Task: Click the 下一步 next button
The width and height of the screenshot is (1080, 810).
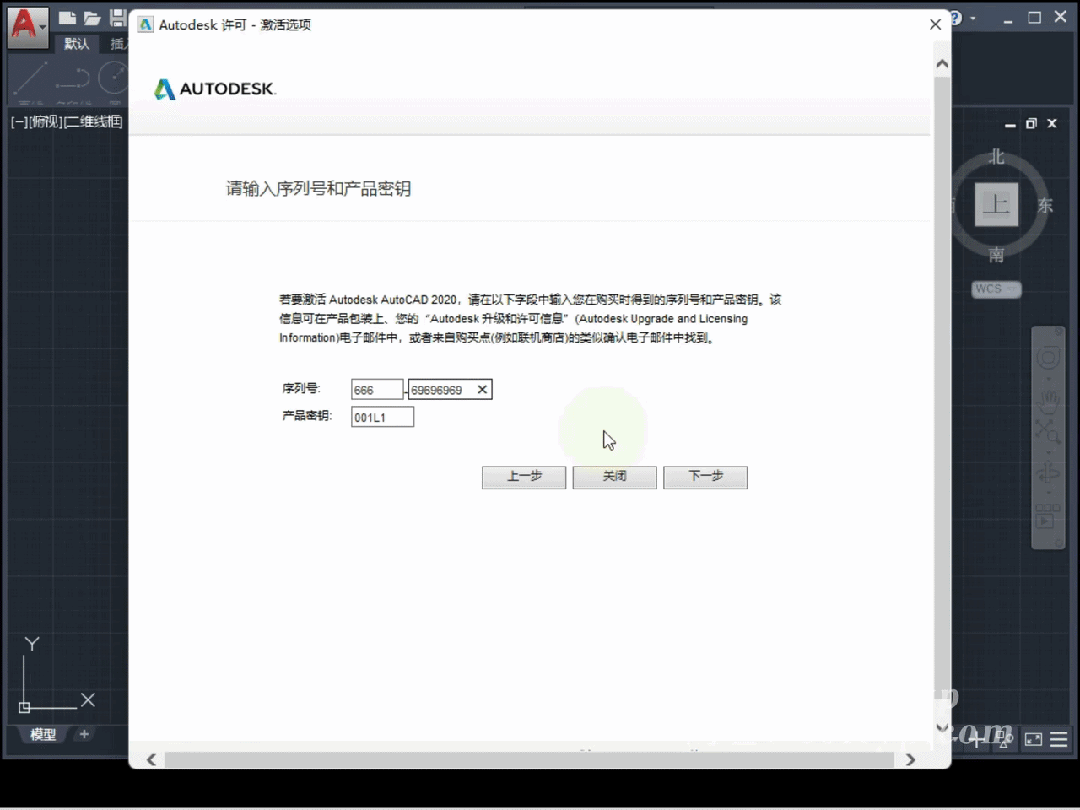Action: point(705,477)
